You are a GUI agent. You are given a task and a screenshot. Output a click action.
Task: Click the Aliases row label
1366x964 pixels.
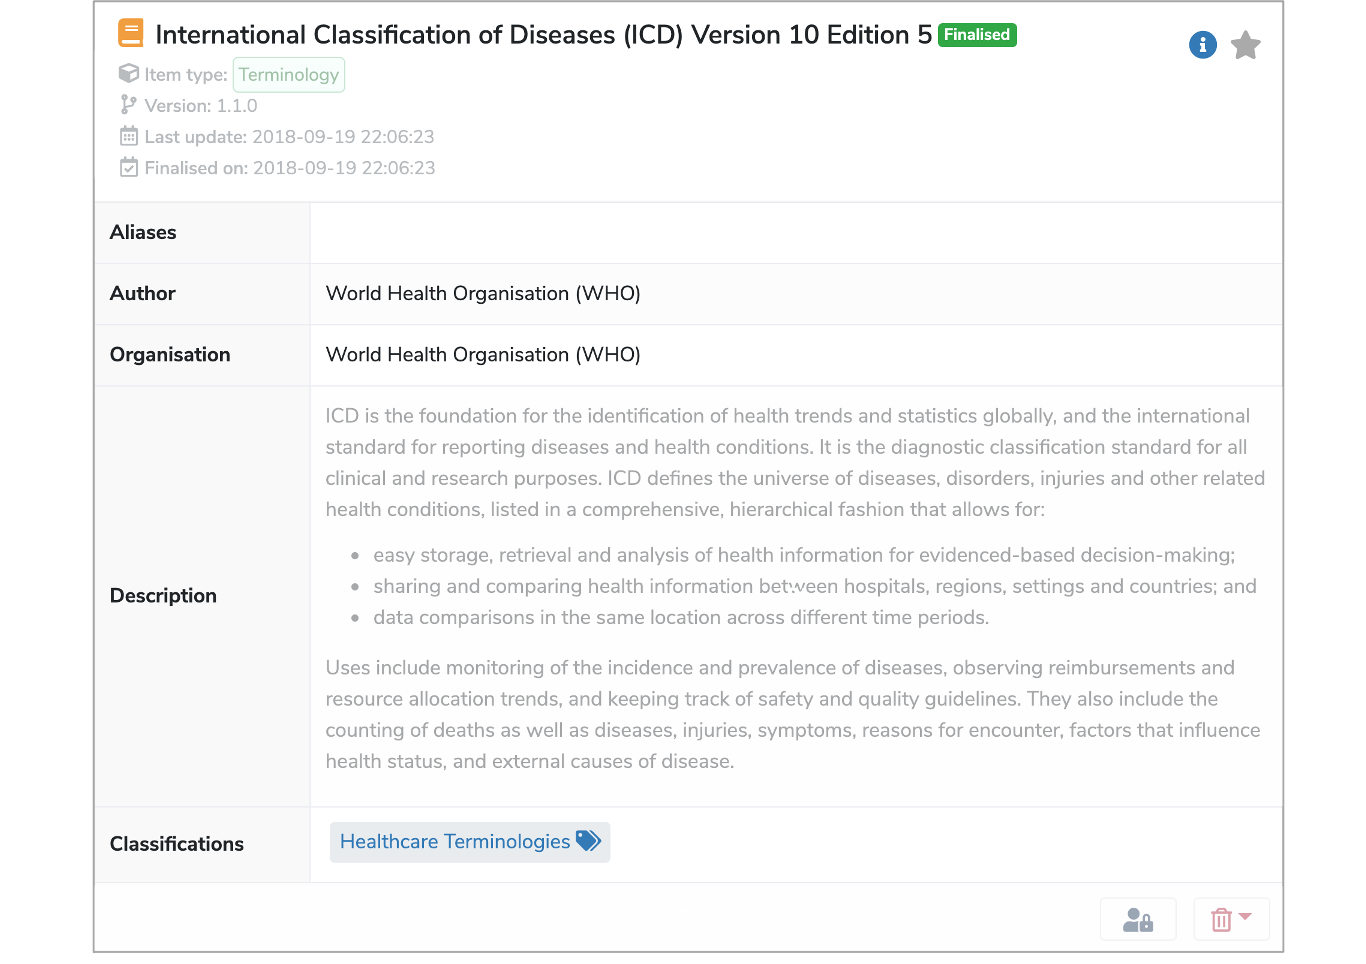pyautogui.click(x=143, y=233)
